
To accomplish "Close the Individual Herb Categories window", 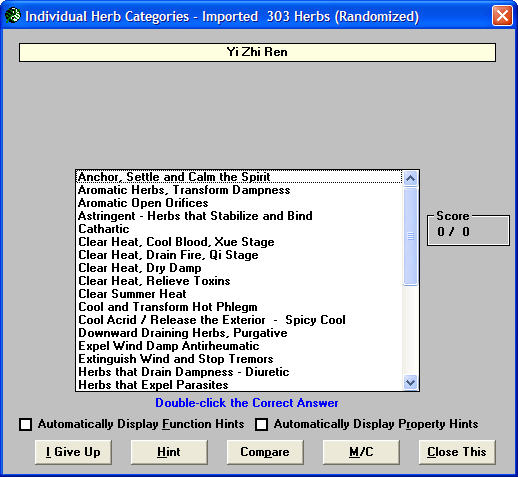I will [502, 16].
